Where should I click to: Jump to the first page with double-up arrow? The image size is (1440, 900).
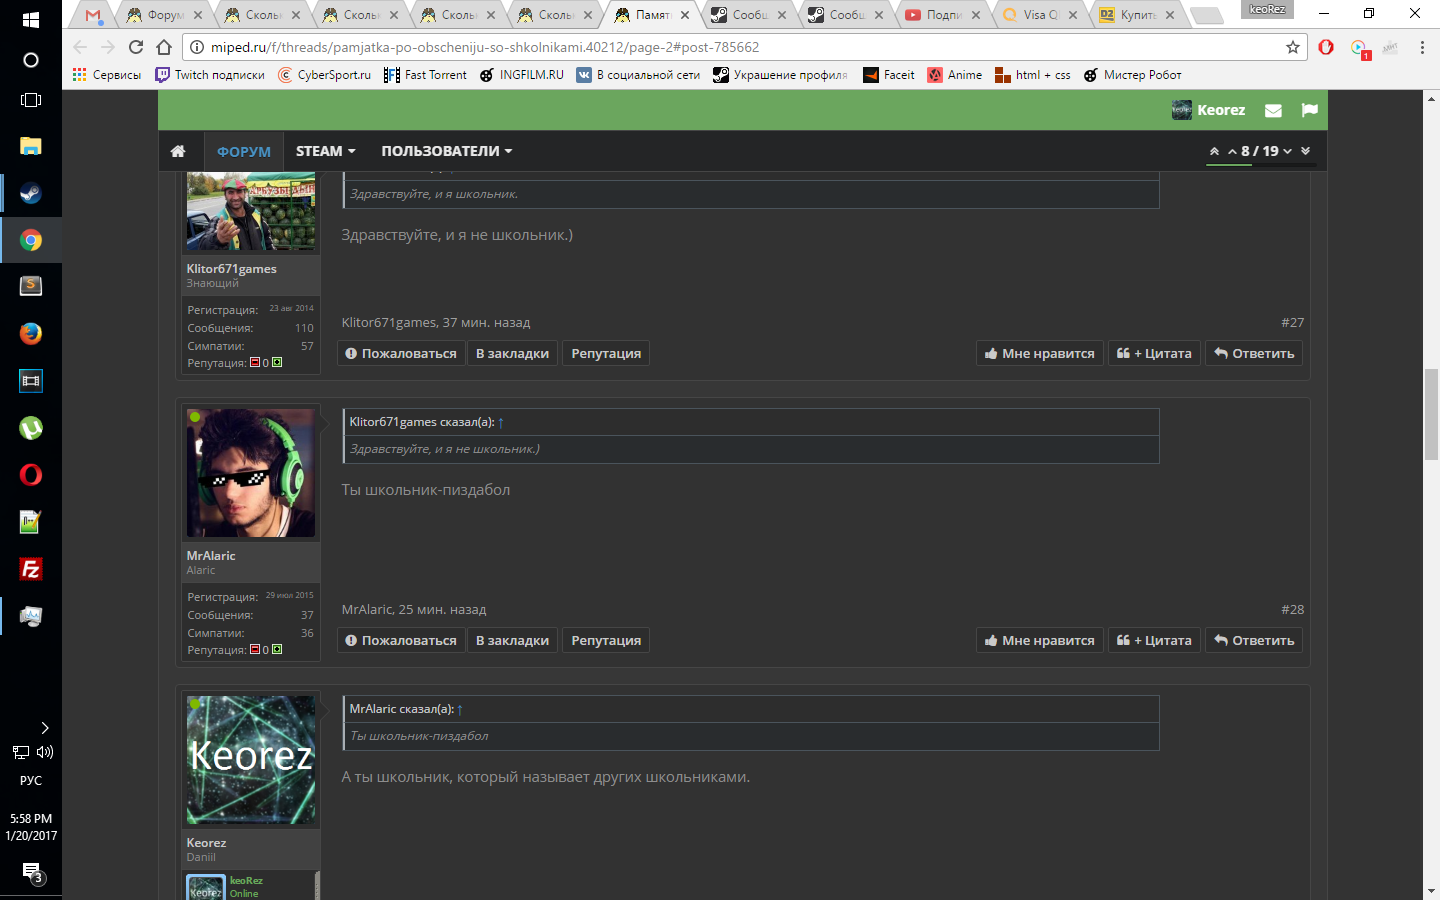pyautogui.click(x=1214, y=151)
